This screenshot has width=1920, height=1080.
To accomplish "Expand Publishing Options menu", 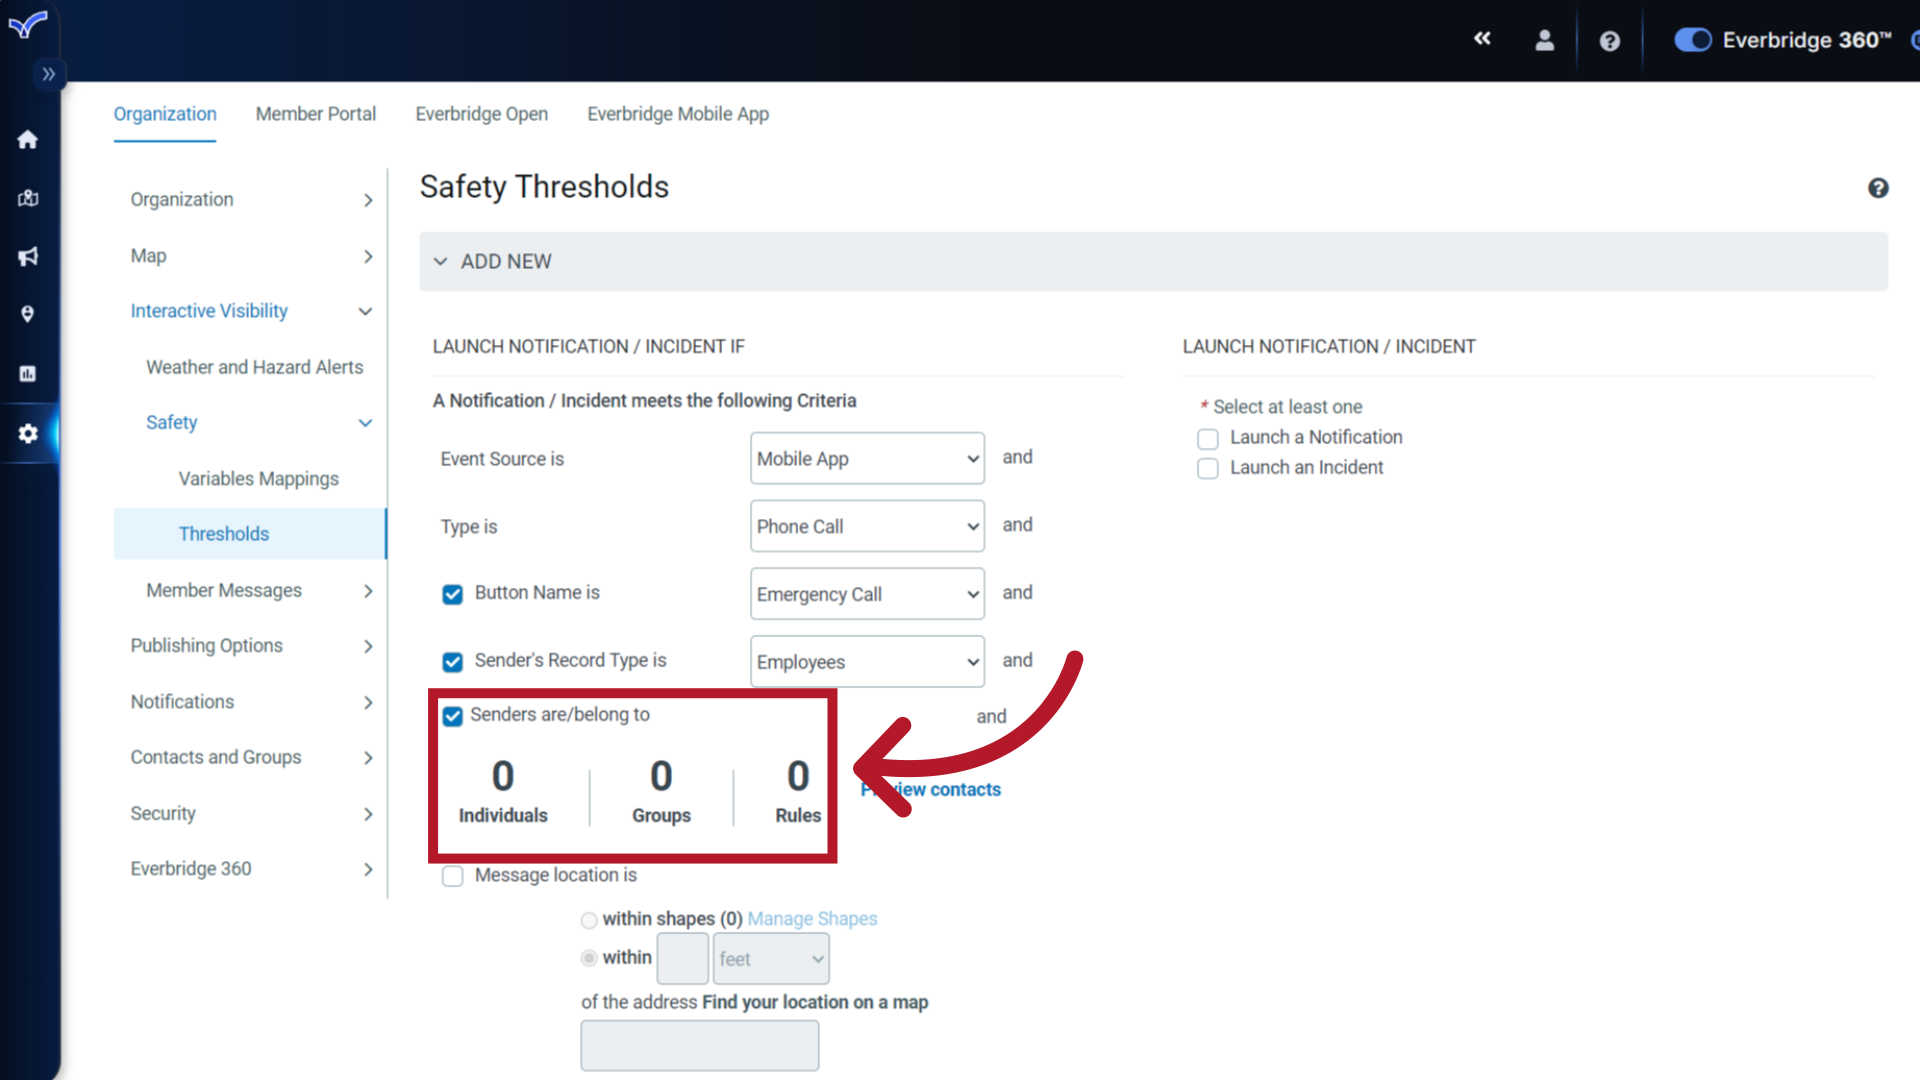I will click(x=251, y=646).
